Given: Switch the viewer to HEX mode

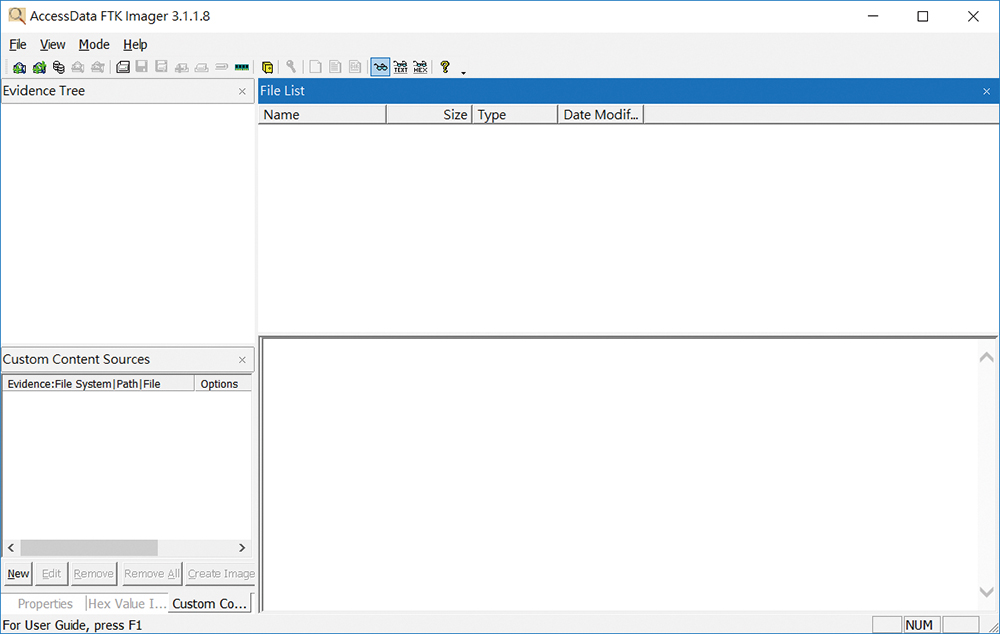Looking at the screenshot, I should click(x=420, y=67).
